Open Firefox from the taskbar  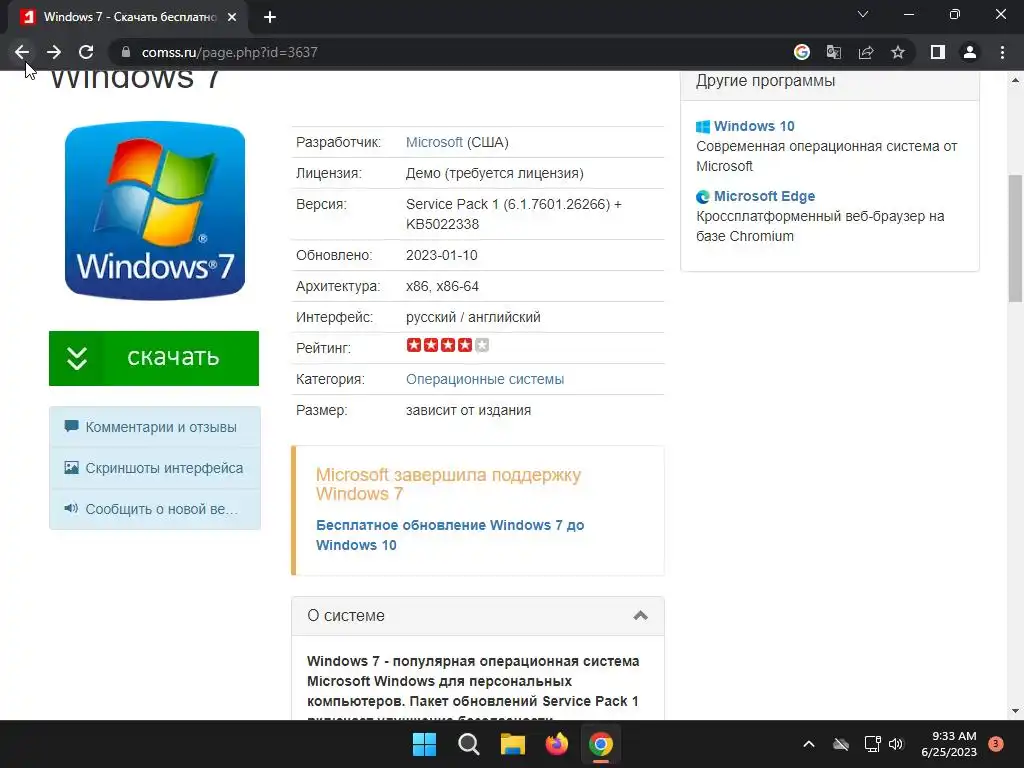pyautogui.click(x=556, y=744)
